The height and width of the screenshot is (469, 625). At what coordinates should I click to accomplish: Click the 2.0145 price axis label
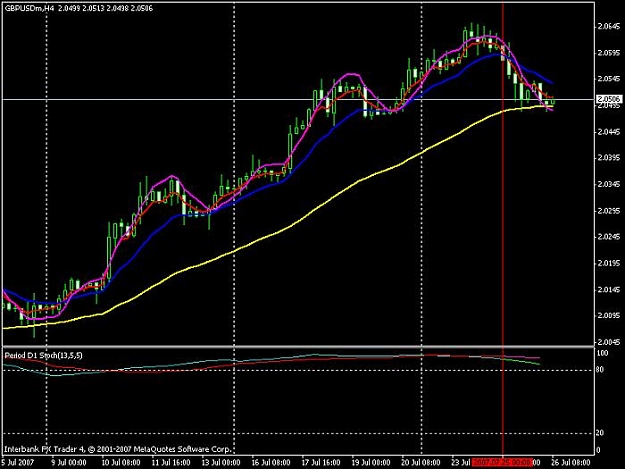pos(609,290)
